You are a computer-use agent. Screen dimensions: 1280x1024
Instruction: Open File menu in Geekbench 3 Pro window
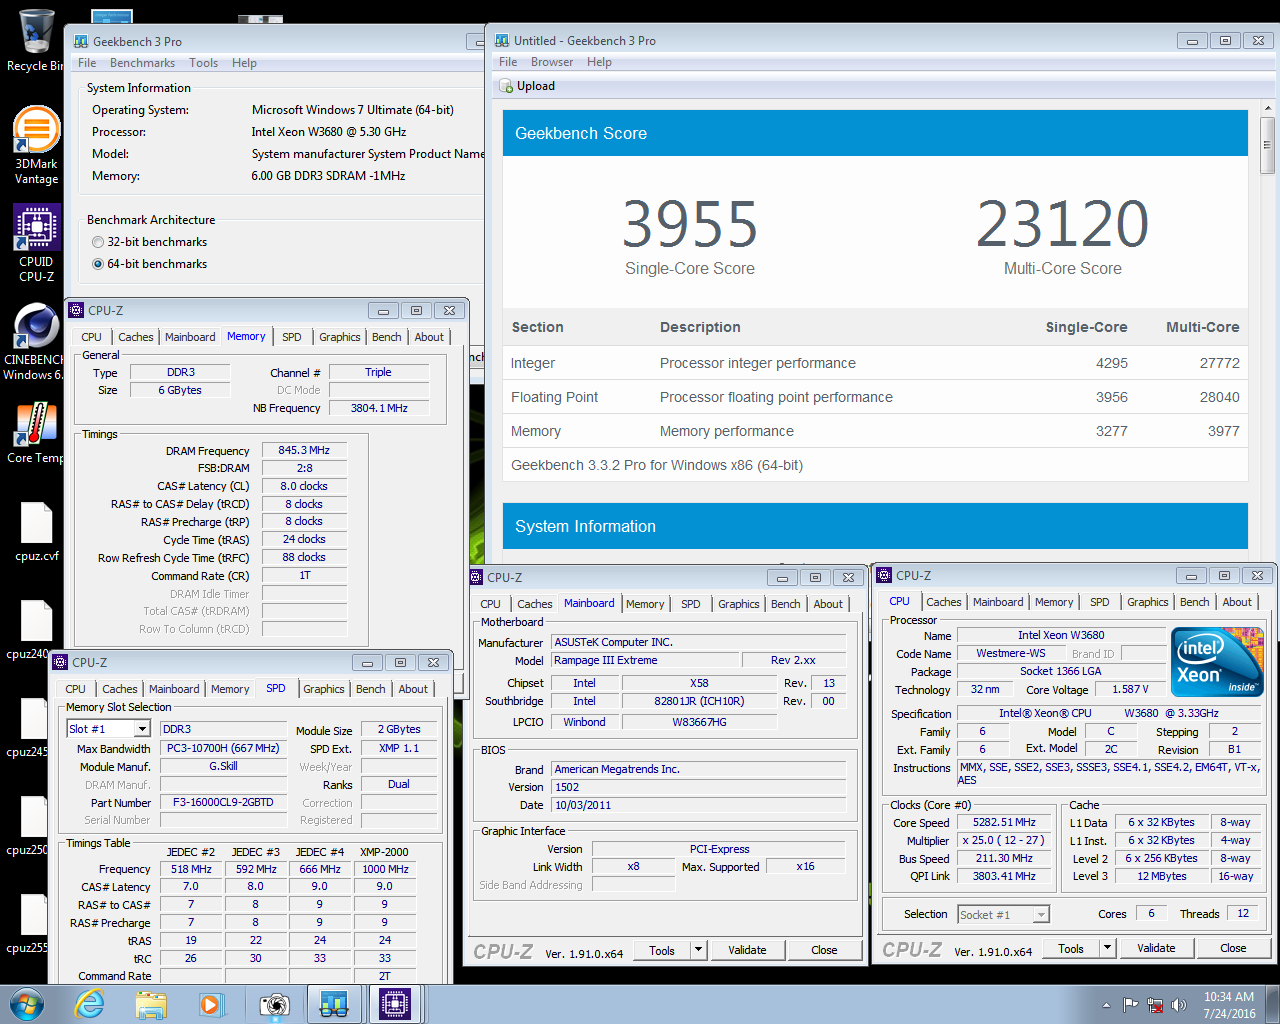pos(88,63)
